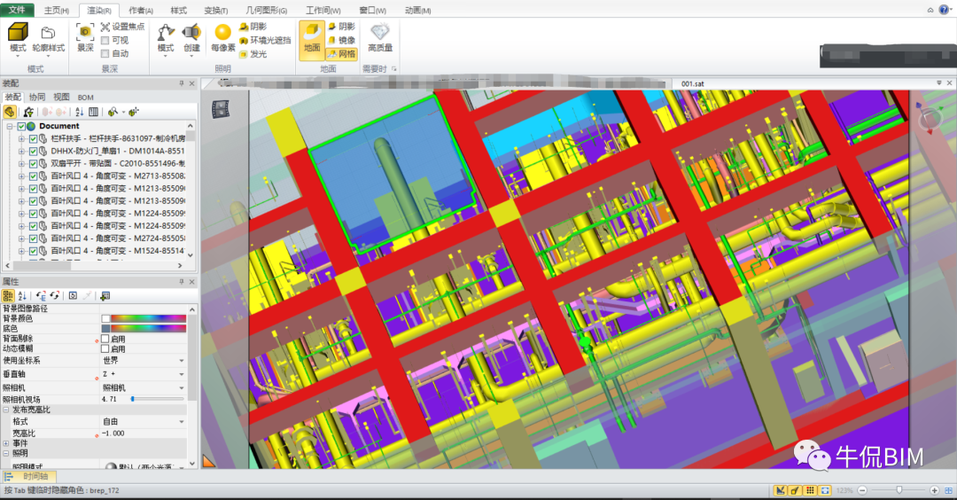
Task: Click the 高质量 high quality diamond icon
Action: point(380,37)
